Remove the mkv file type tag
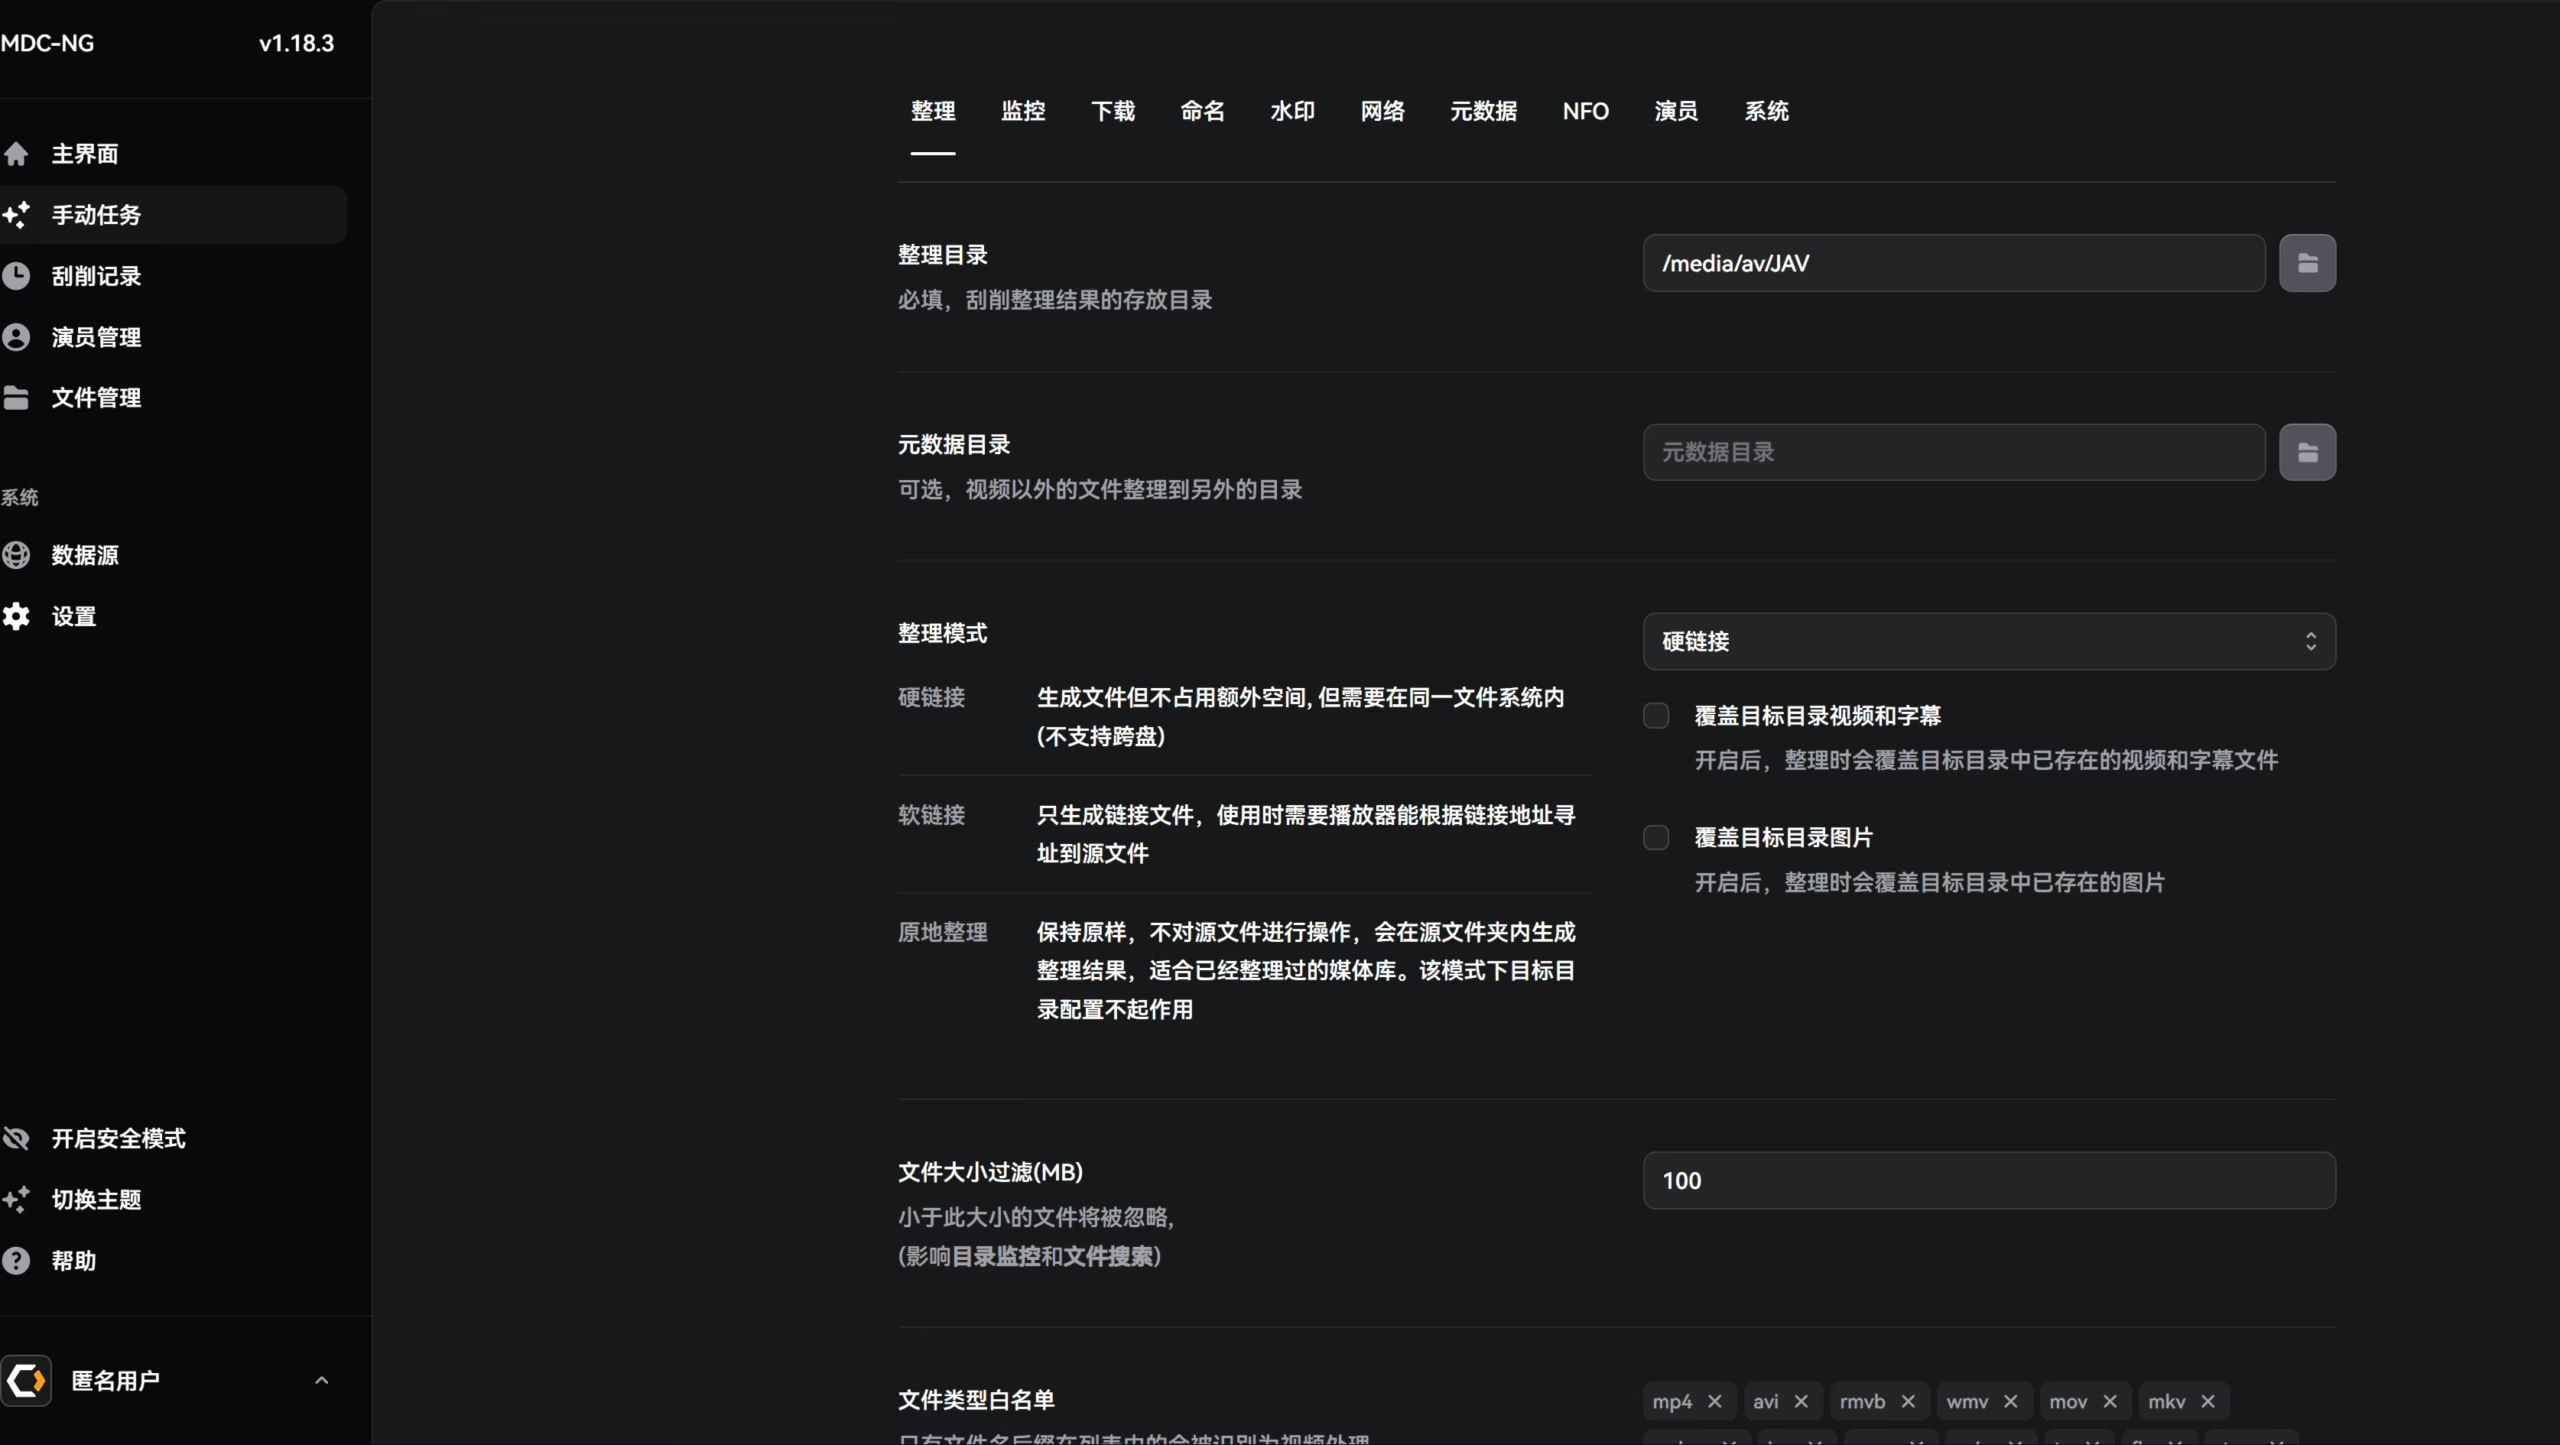2560x1445 pixels. tap(2208, 1401)
